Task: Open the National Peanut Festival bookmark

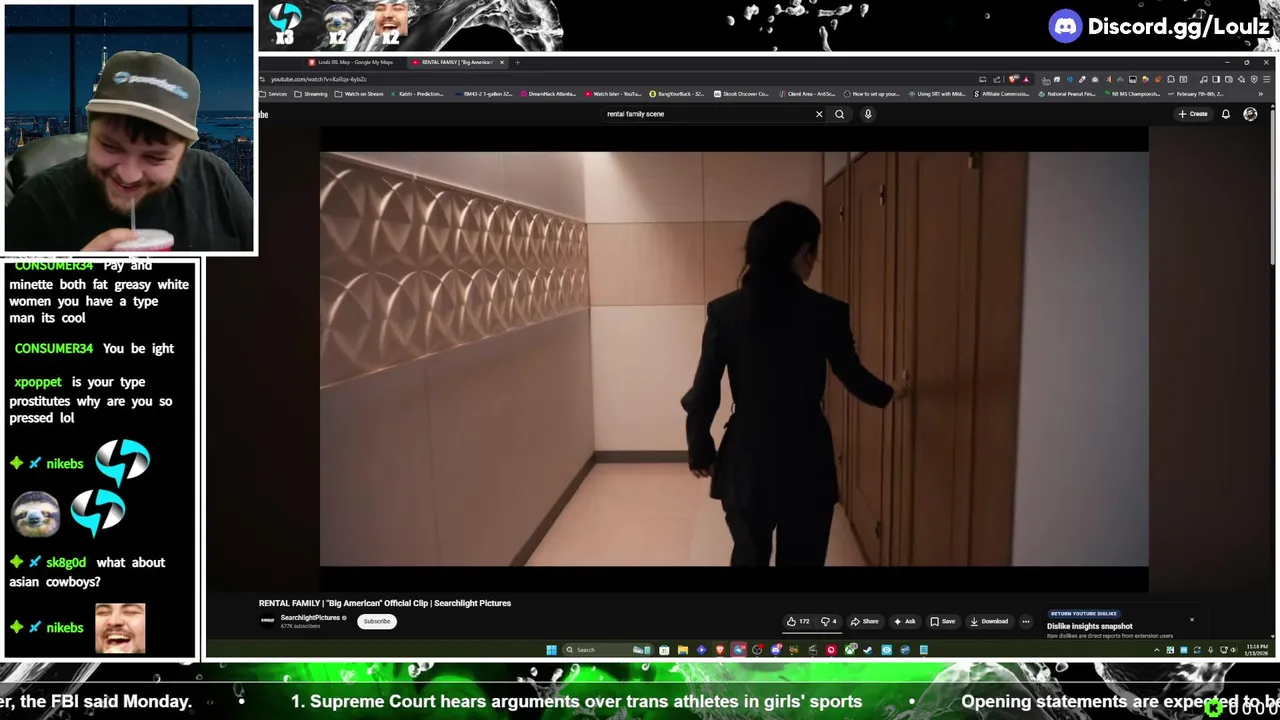Action: pos(1067,94)
